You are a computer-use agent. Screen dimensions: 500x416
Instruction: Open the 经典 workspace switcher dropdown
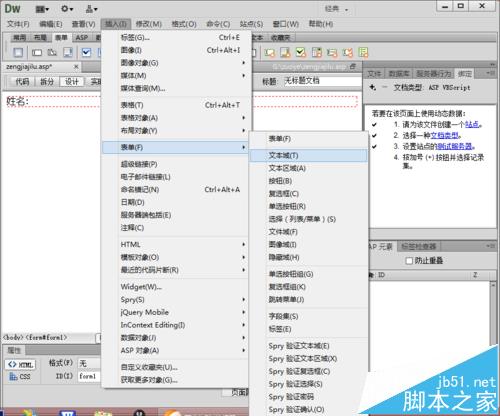click(336, 9)
